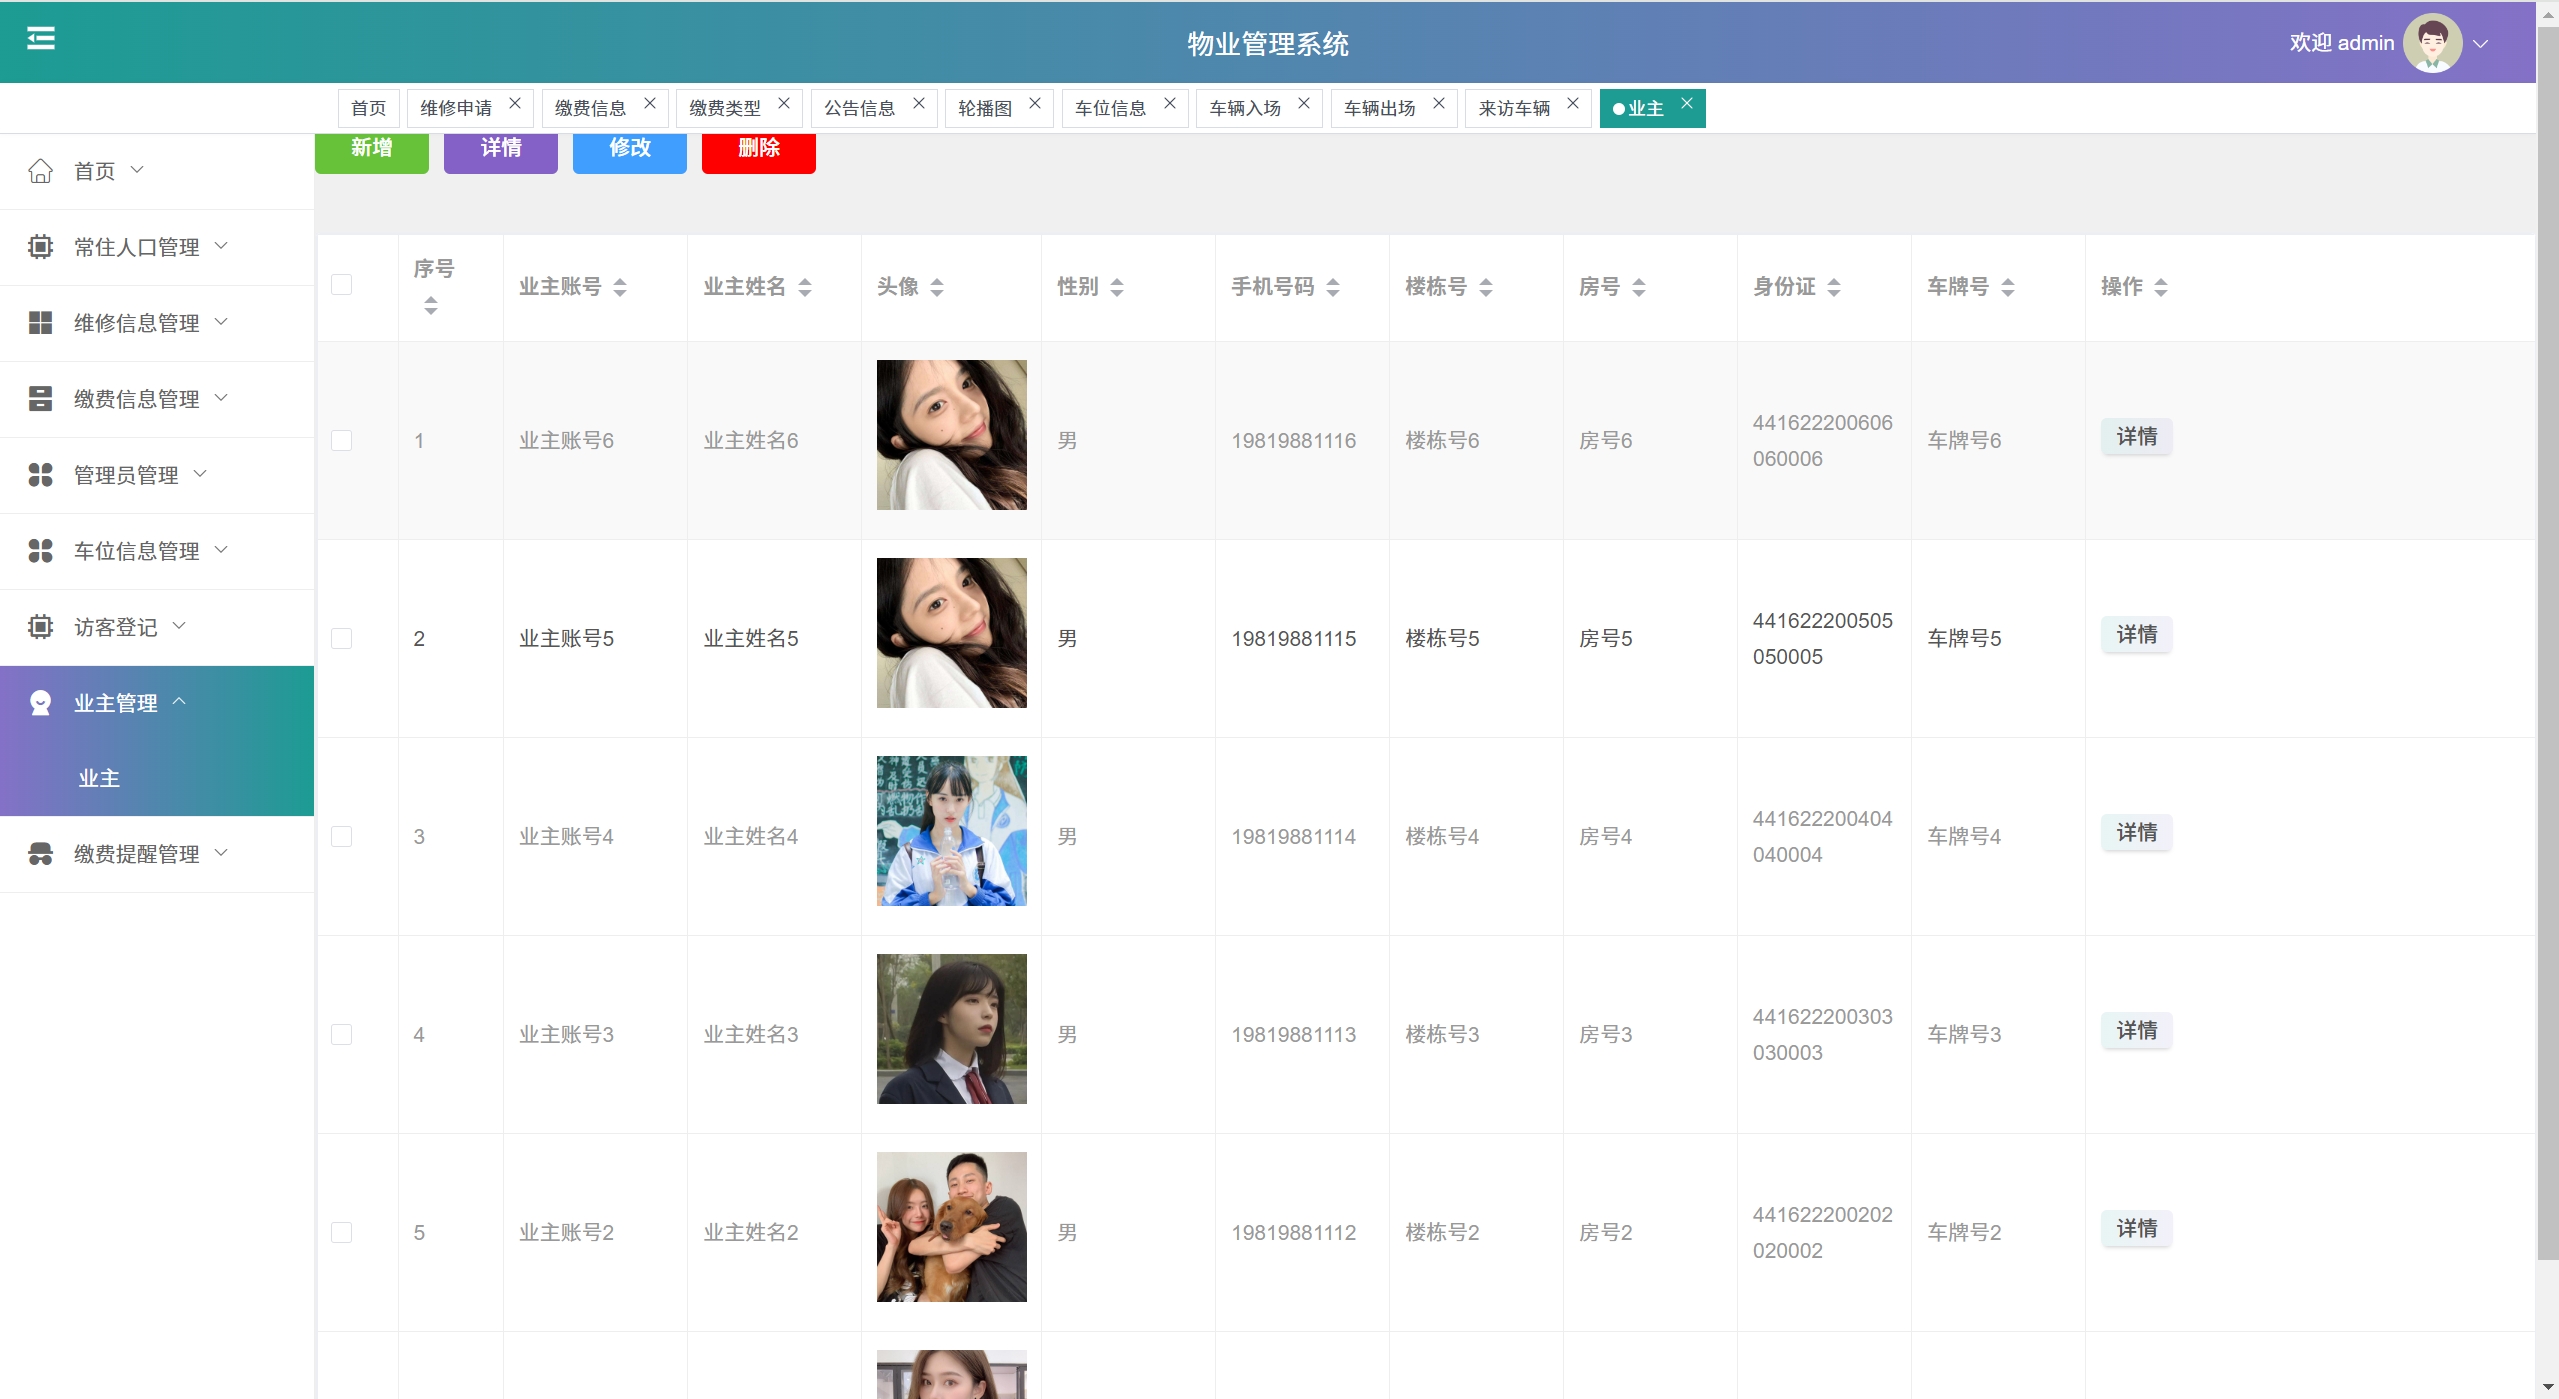Click 缴费提醒管理 car icon in sidebar

(40, 854)
